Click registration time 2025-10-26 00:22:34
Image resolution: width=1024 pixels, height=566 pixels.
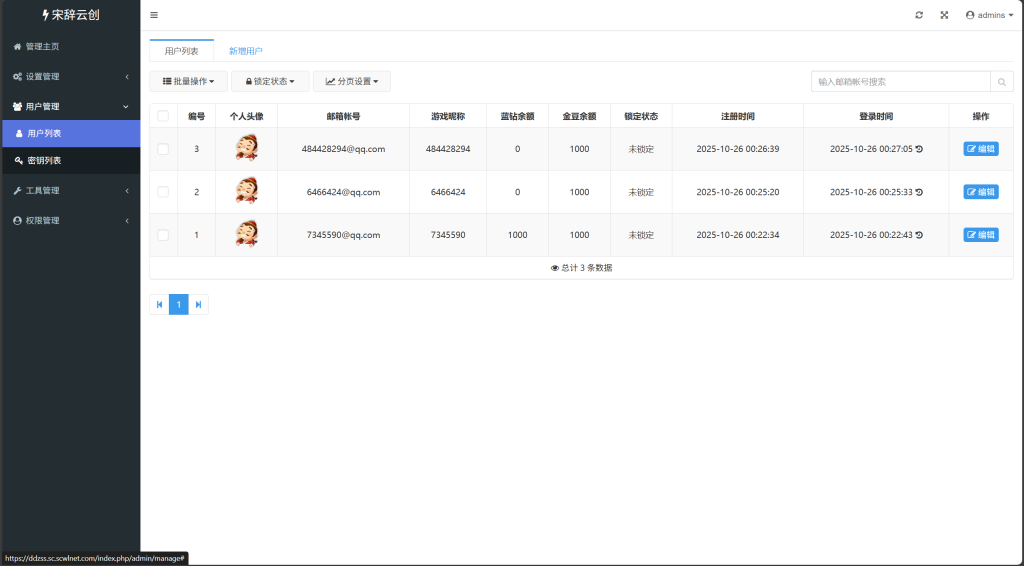click(738, 235)
